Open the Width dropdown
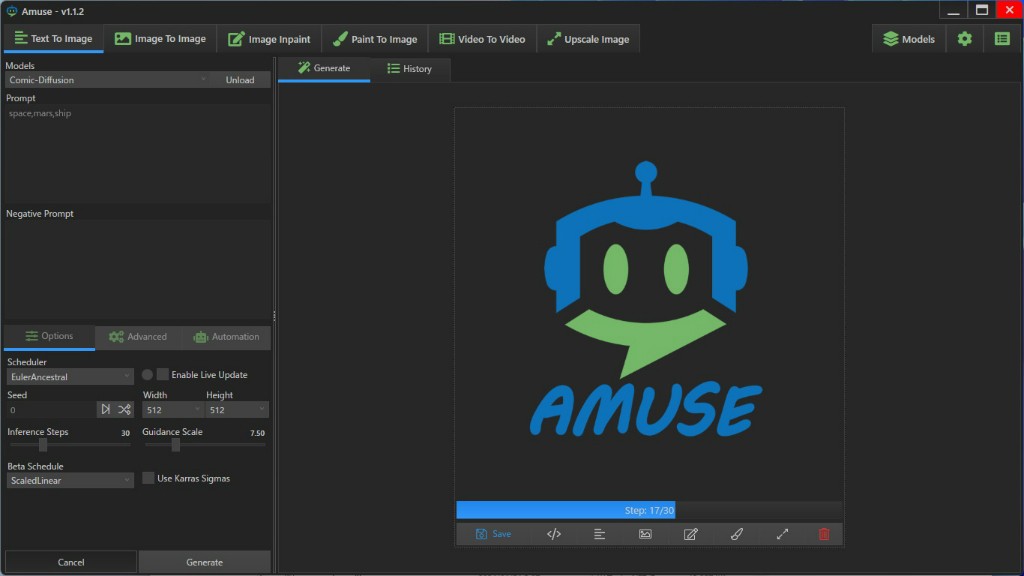The image size is (1024, 576). [x=172, y=409]
